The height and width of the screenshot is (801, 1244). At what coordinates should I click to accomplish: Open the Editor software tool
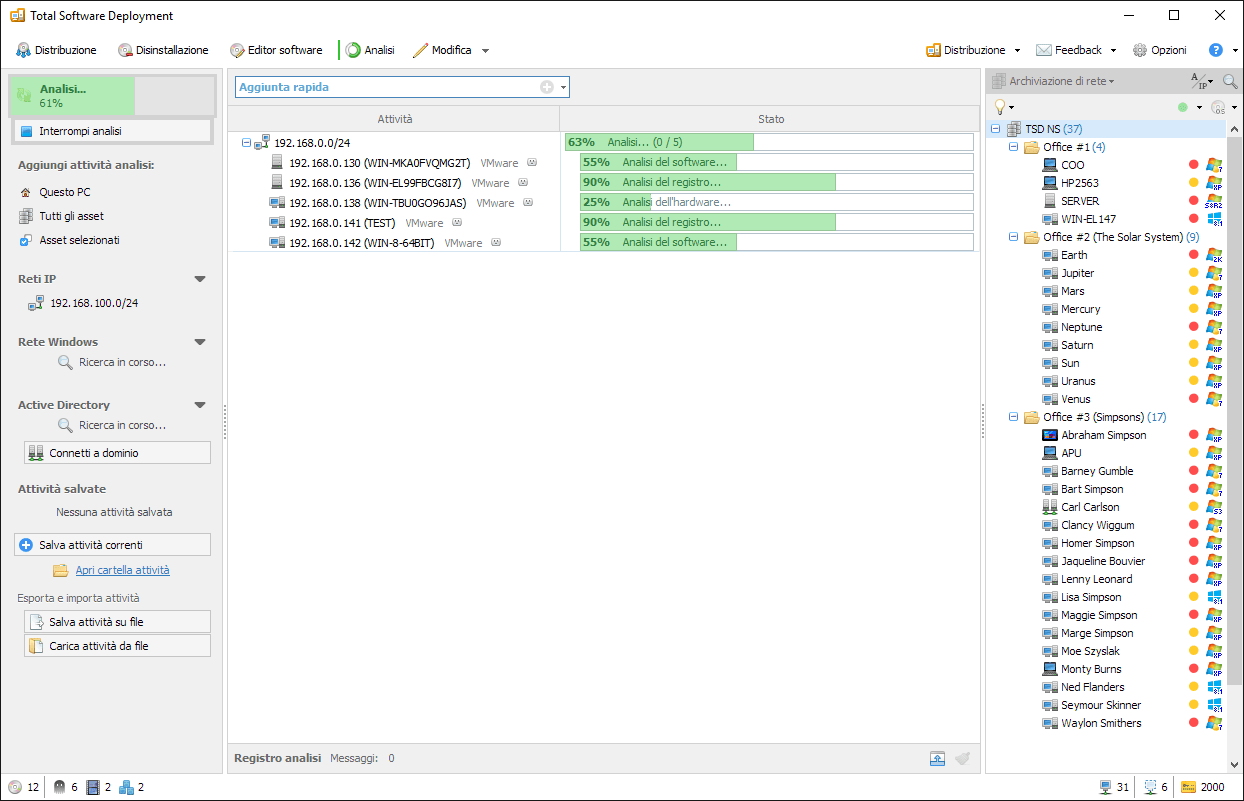276,50
